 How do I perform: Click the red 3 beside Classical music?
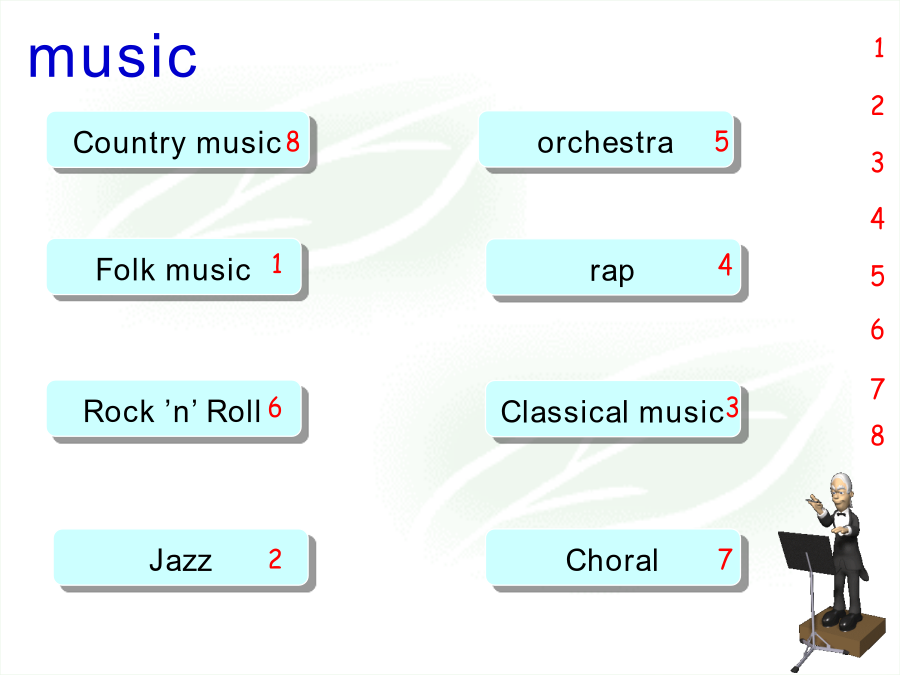pos(732,407)
